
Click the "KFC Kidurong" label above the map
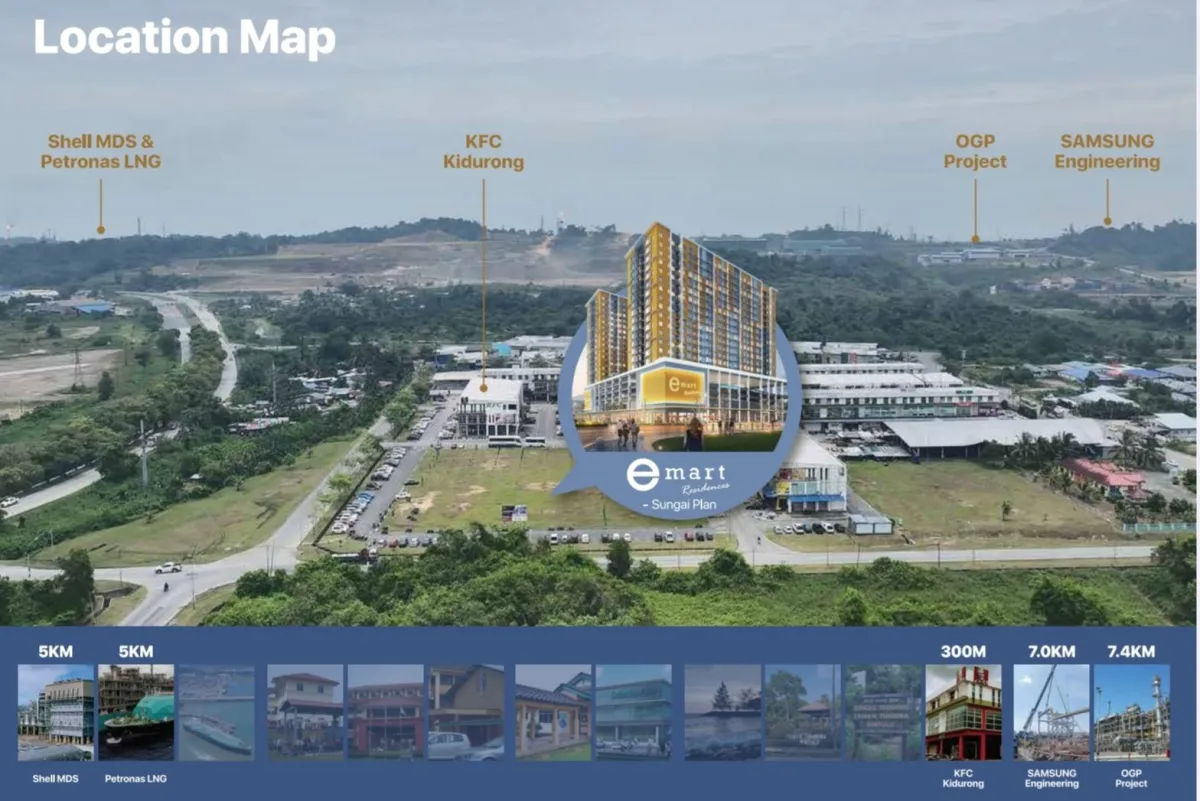pos(483,152)
